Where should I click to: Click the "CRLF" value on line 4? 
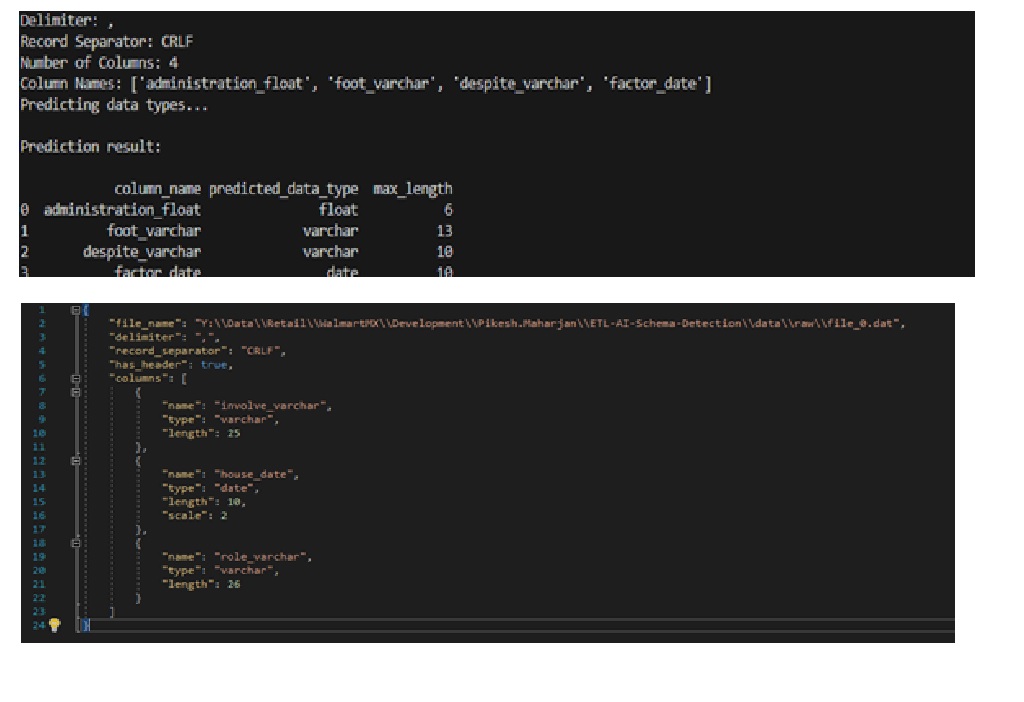point(261,351)
